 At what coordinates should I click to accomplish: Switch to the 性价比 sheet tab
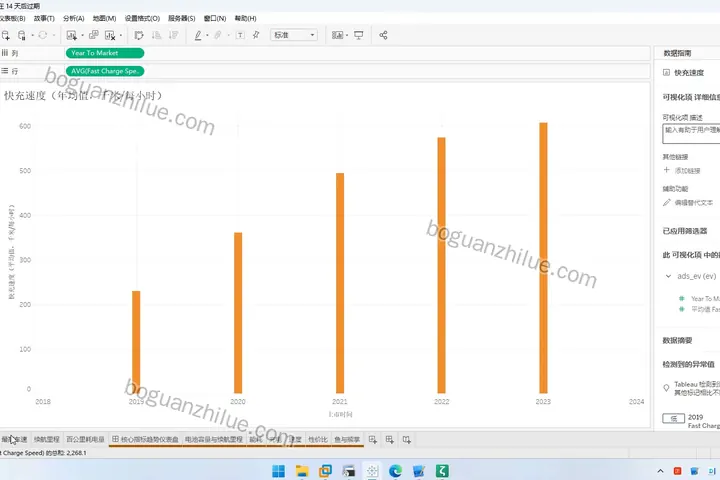tap(318, 440)
